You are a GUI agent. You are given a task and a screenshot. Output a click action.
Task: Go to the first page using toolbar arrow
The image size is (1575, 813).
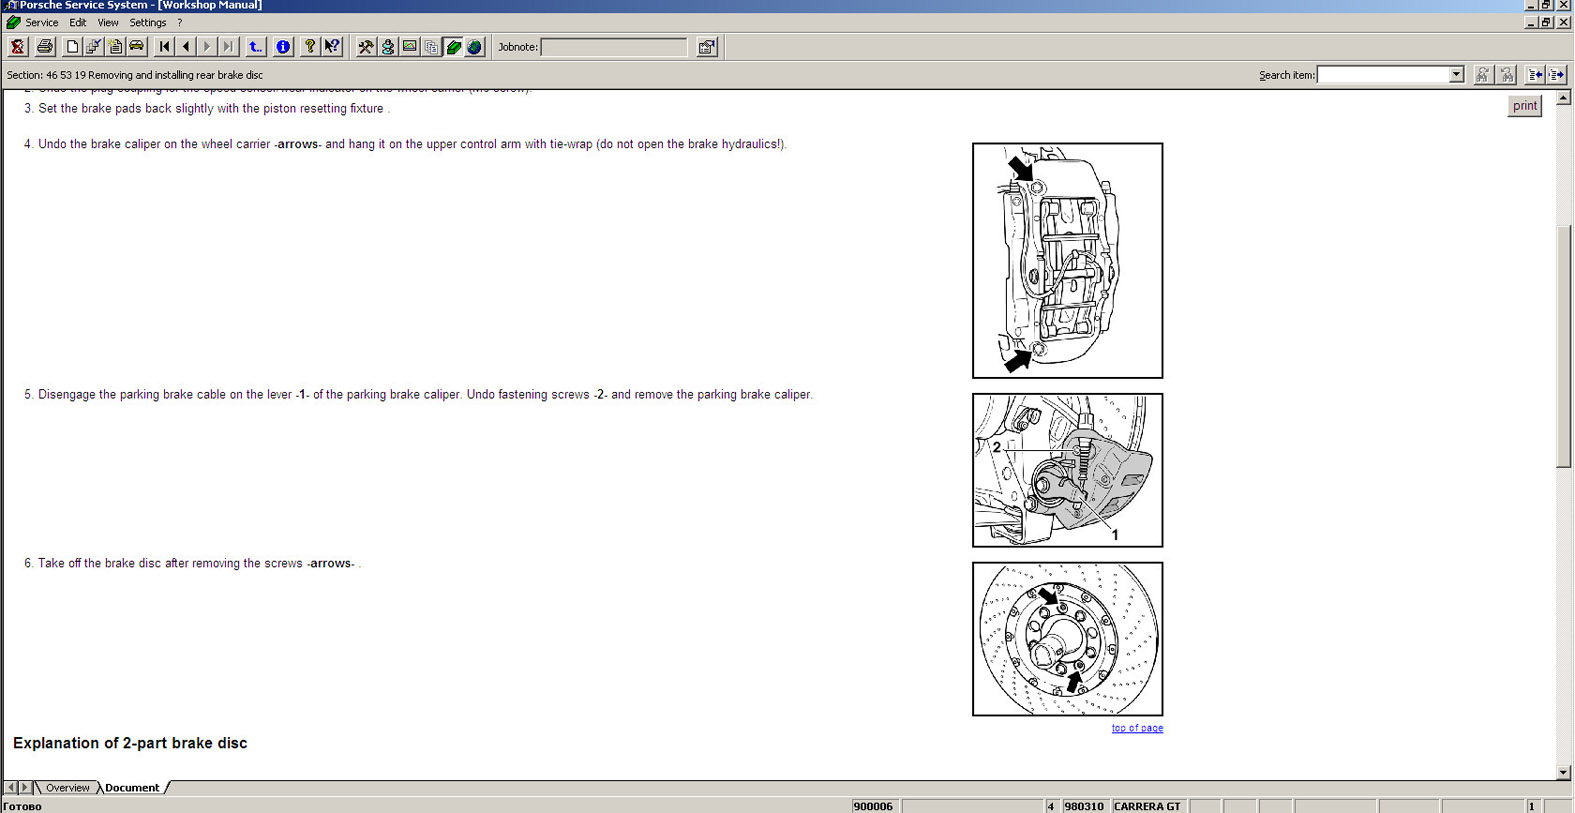pyautogui.click(x=165, y=47)
